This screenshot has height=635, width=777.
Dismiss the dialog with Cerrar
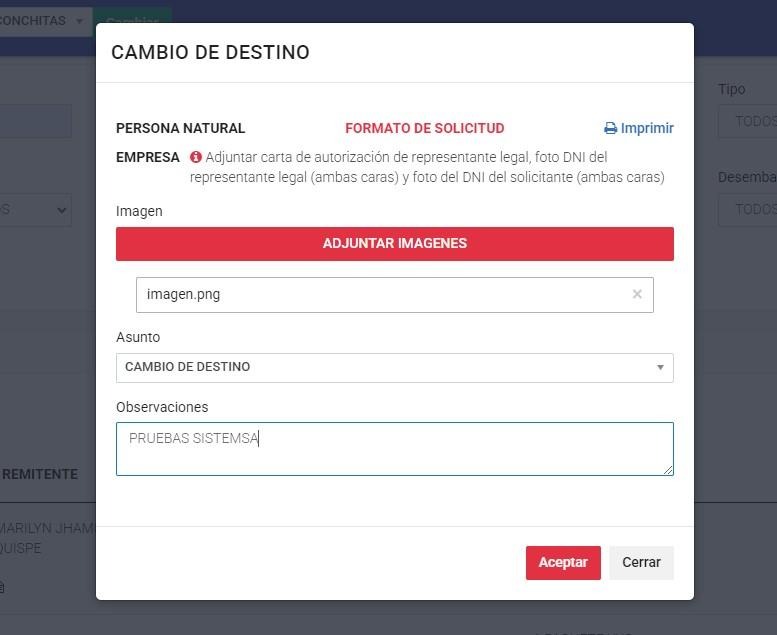(641, 563)
